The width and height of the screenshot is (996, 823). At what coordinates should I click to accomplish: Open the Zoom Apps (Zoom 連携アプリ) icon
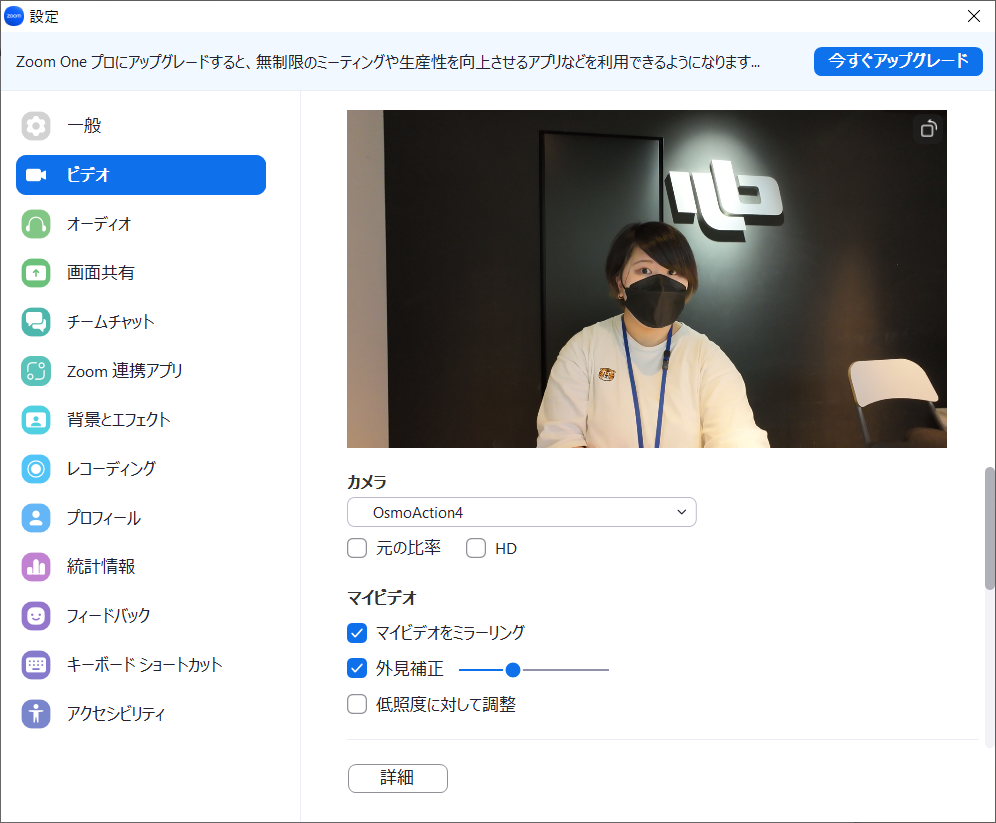pos(36,371)
